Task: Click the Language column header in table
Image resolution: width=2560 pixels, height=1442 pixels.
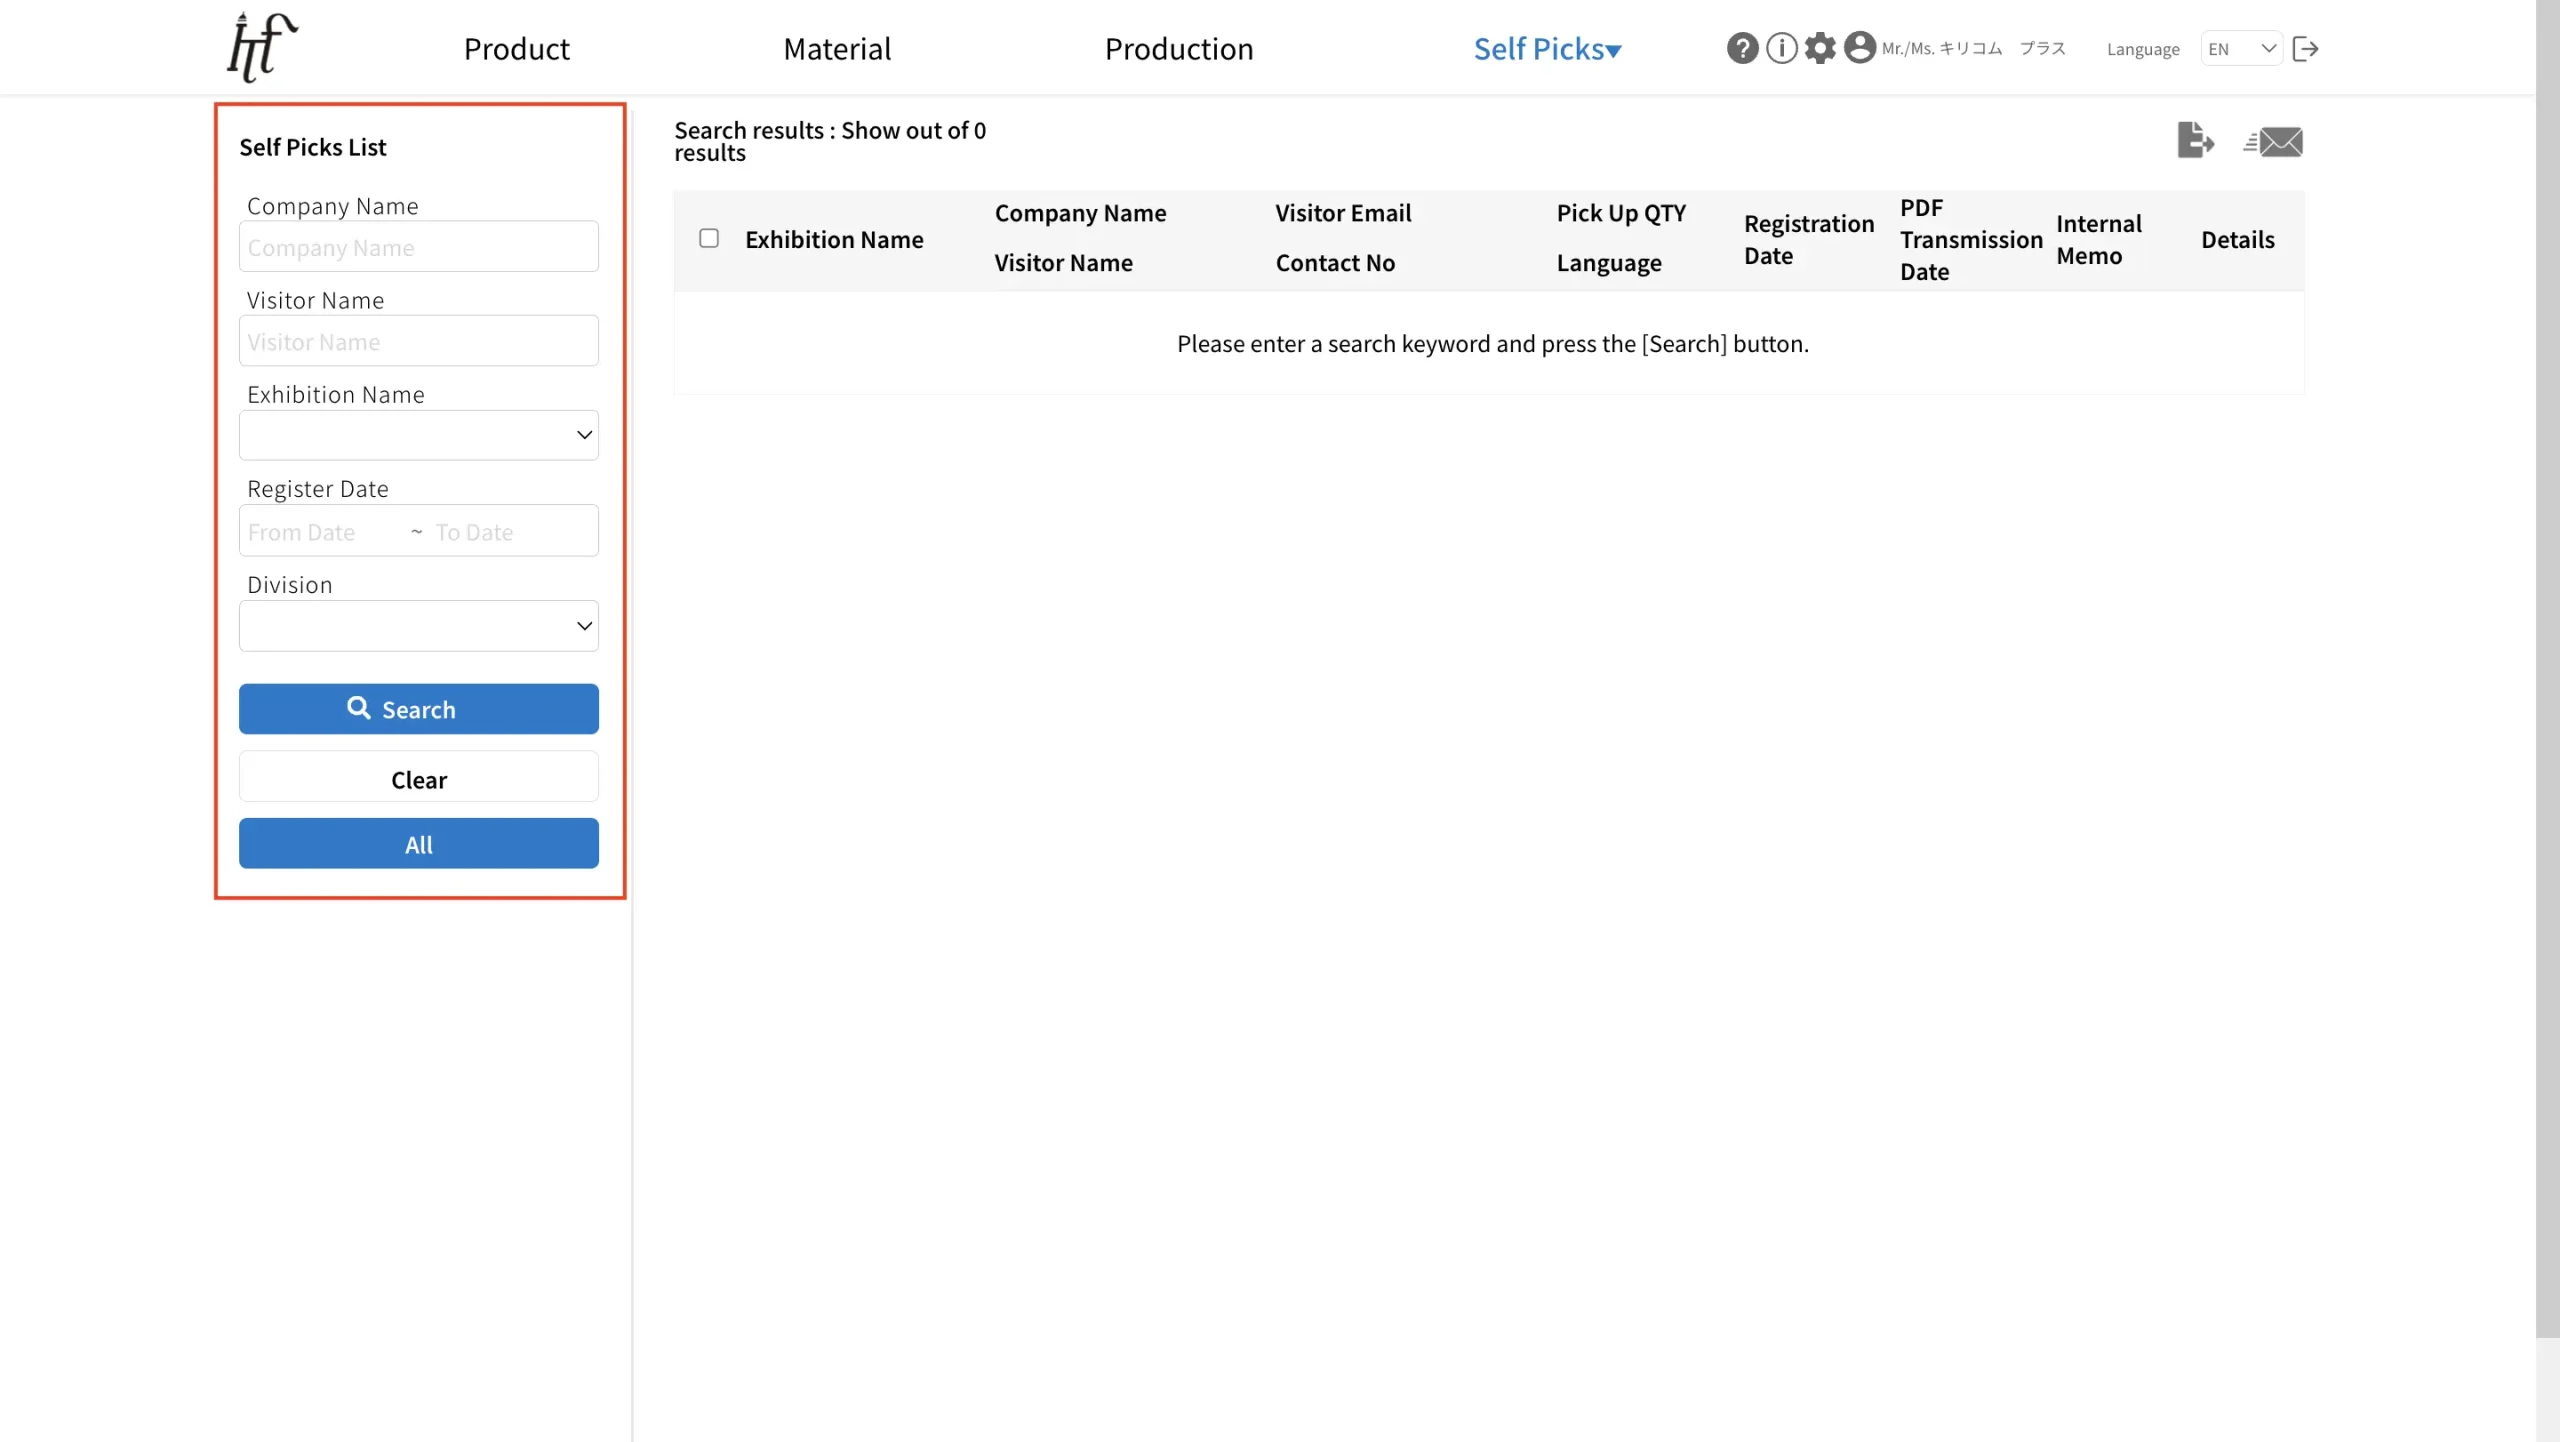Action: pyautogui.click(x=1609, y=263)
